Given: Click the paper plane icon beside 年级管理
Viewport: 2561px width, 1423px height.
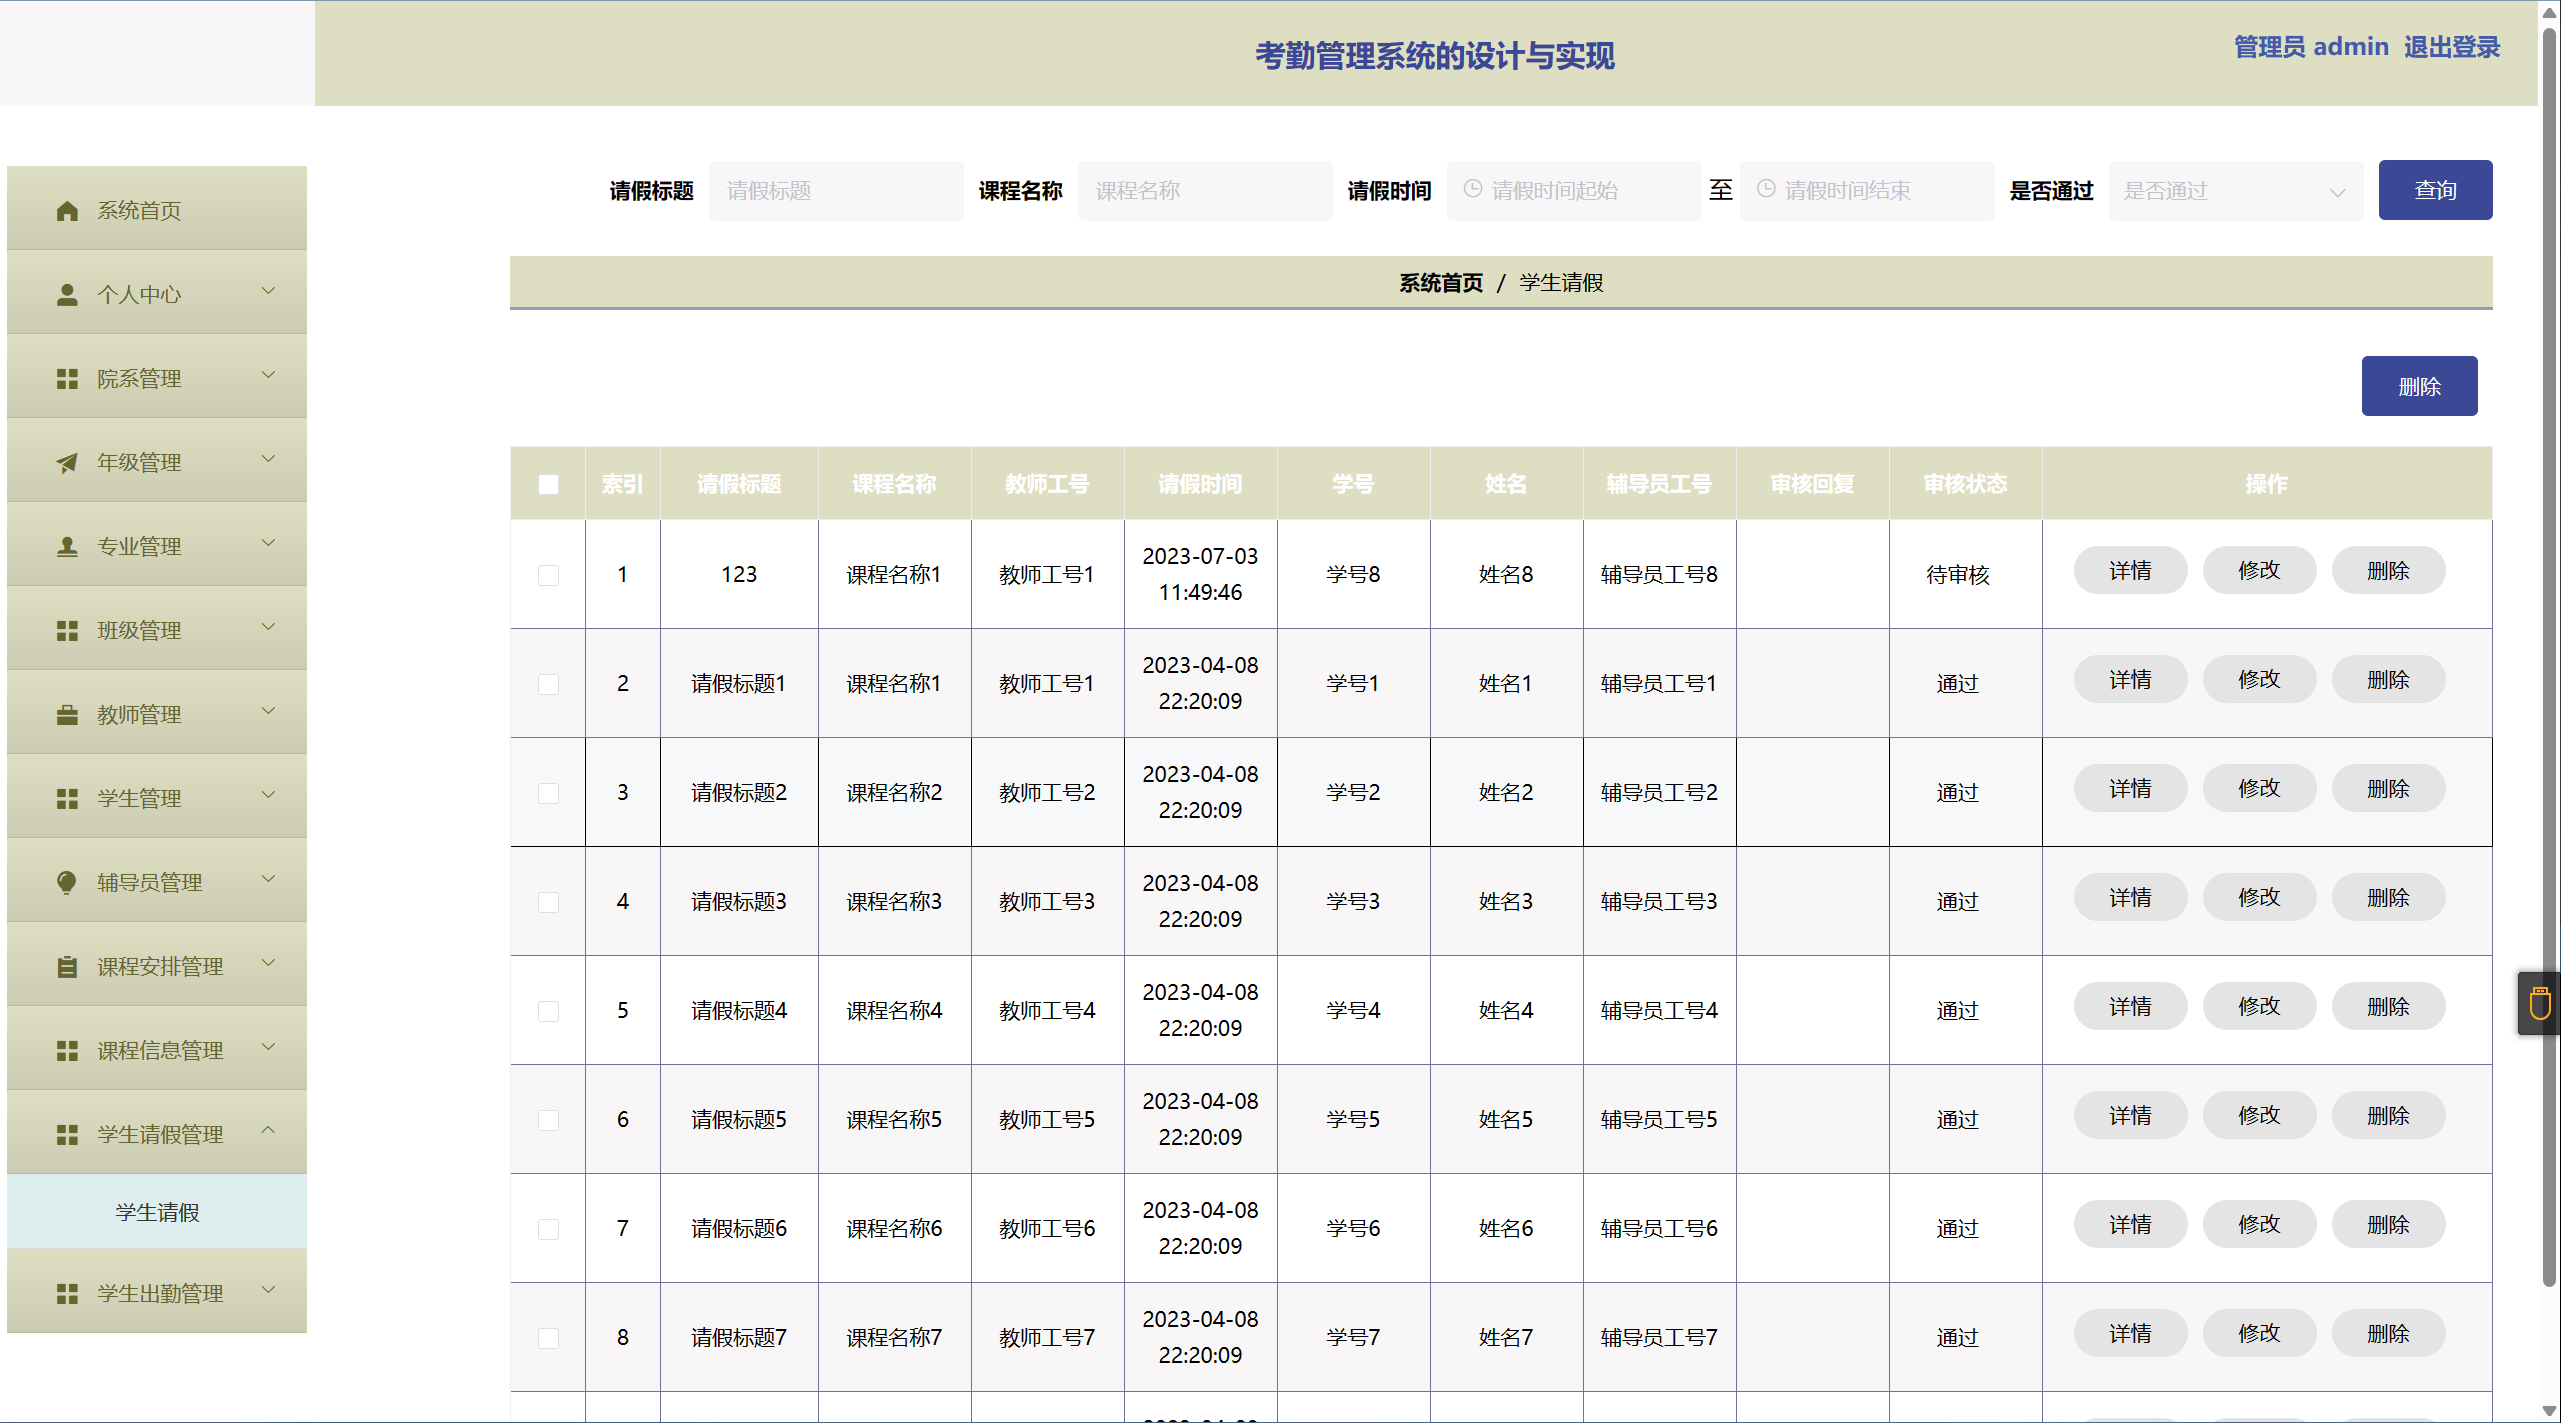Looking at the screenshot, I should tap(67, 463).
